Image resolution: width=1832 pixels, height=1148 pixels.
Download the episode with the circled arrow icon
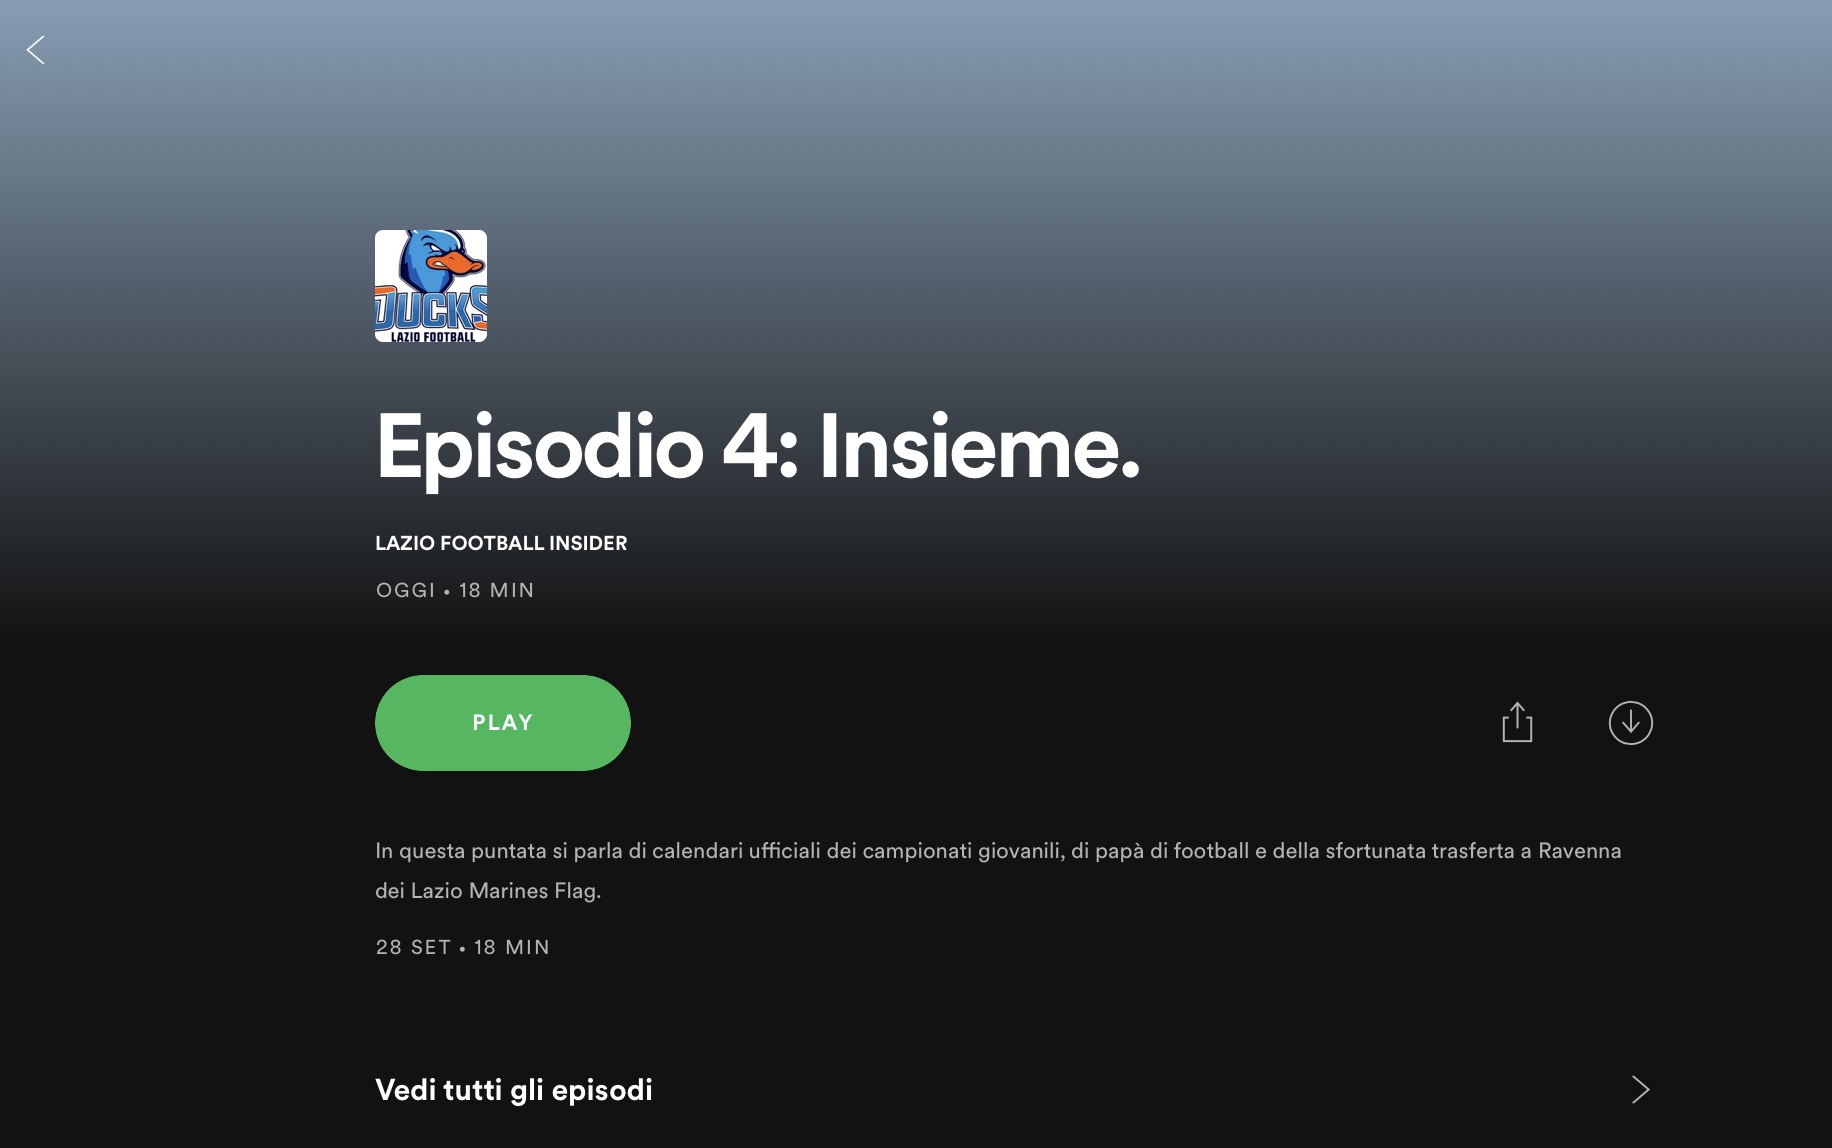pyautogui.click(x=1630, y=722)
